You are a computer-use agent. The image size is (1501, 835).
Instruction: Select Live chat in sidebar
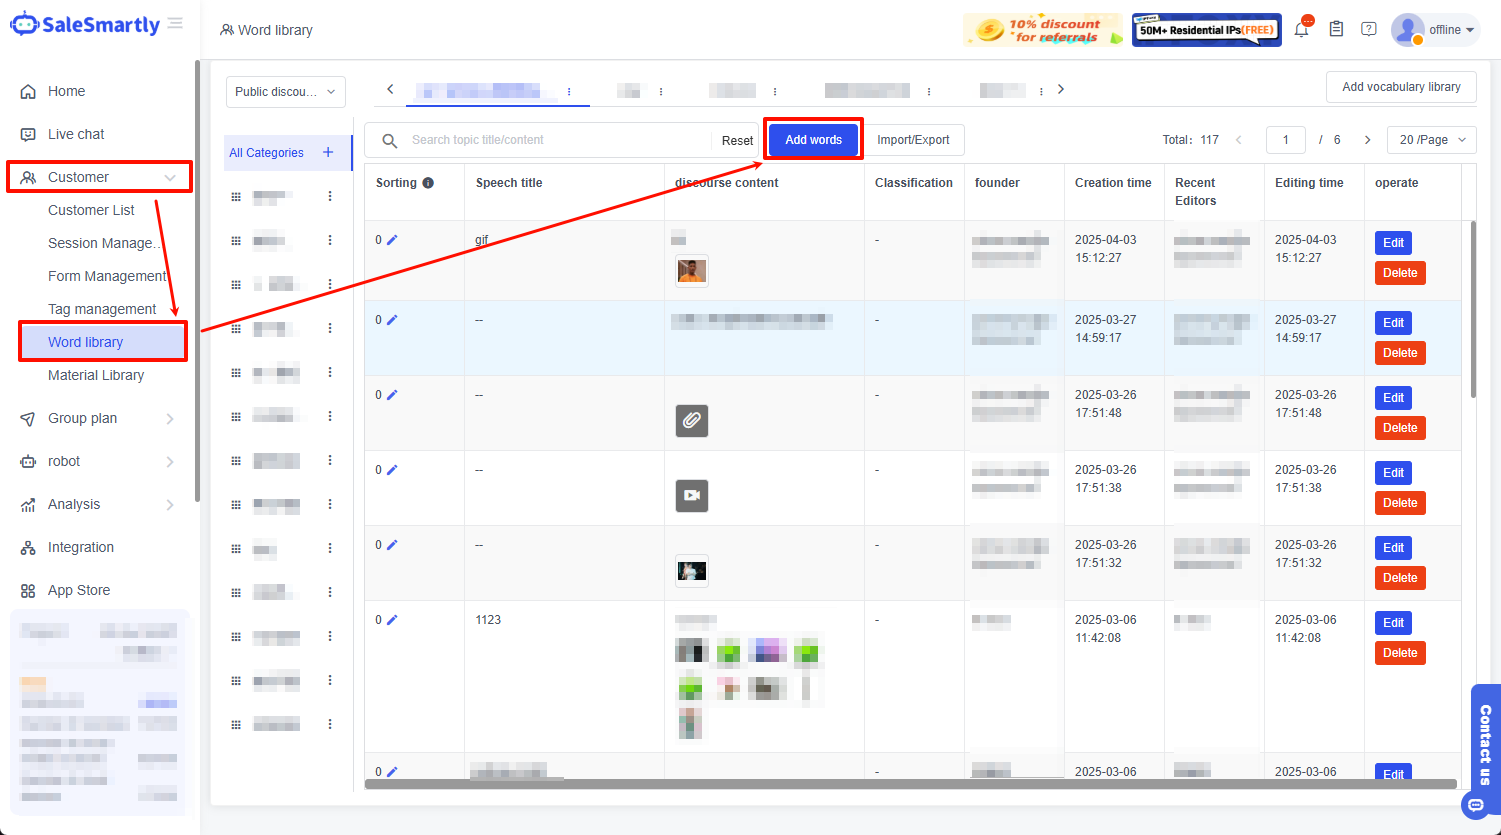[x=76, y=134]
